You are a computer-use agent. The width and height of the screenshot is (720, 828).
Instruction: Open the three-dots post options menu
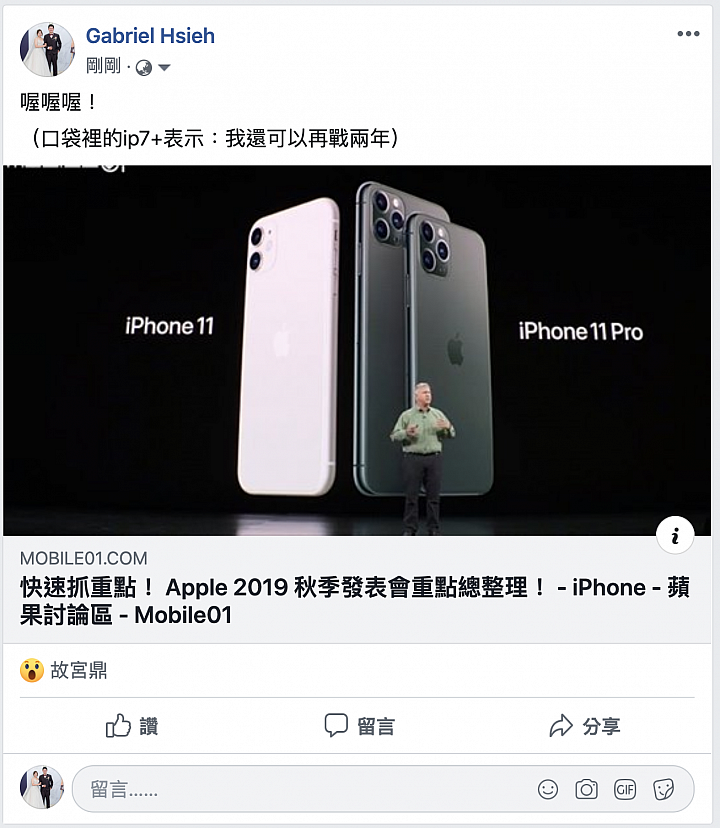point(688,34)
